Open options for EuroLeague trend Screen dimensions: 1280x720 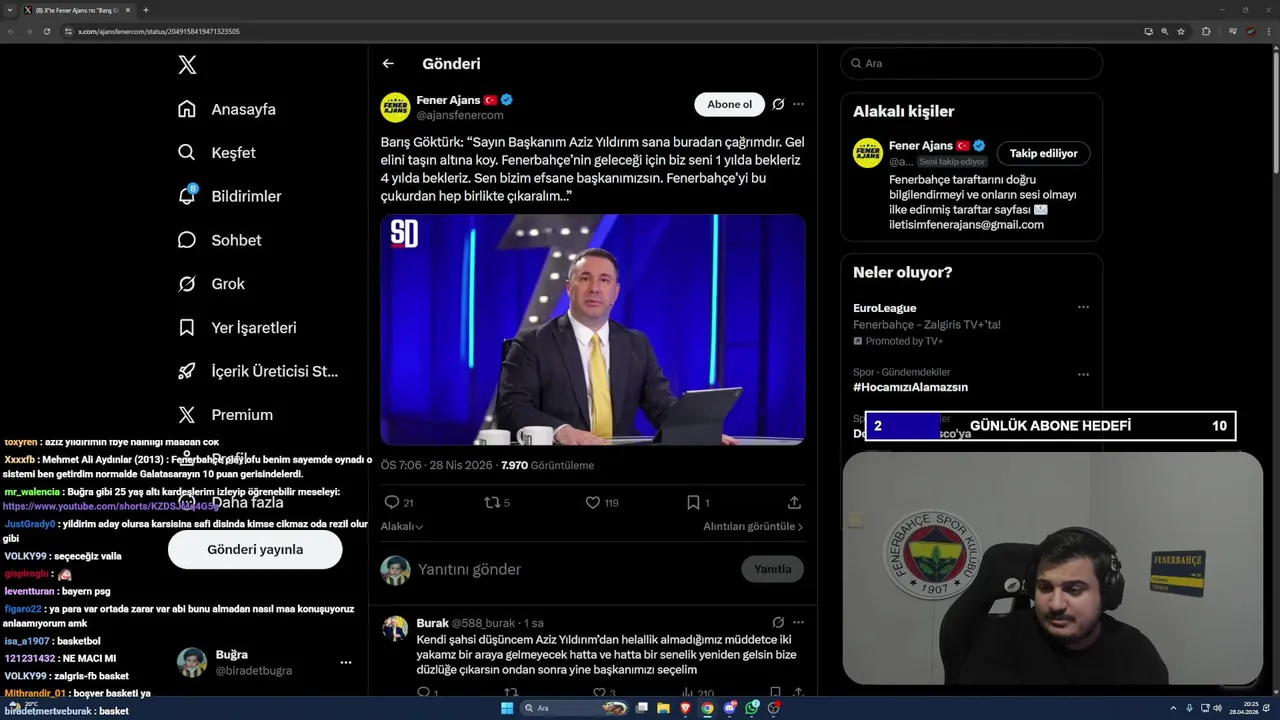1083,308
